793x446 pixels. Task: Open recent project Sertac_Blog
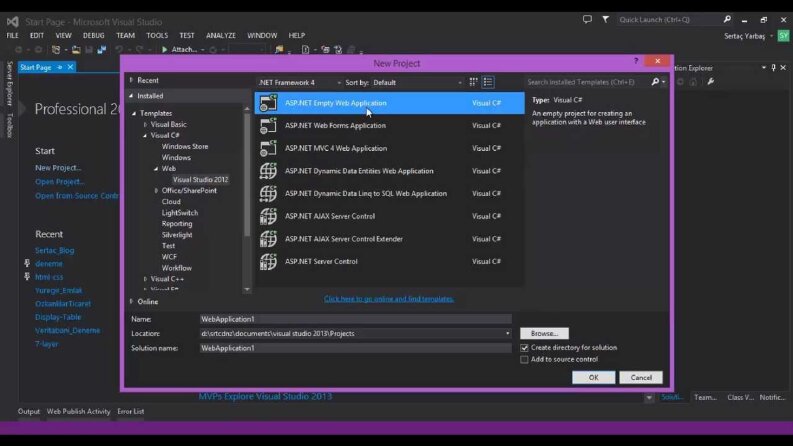click(55, 250)
